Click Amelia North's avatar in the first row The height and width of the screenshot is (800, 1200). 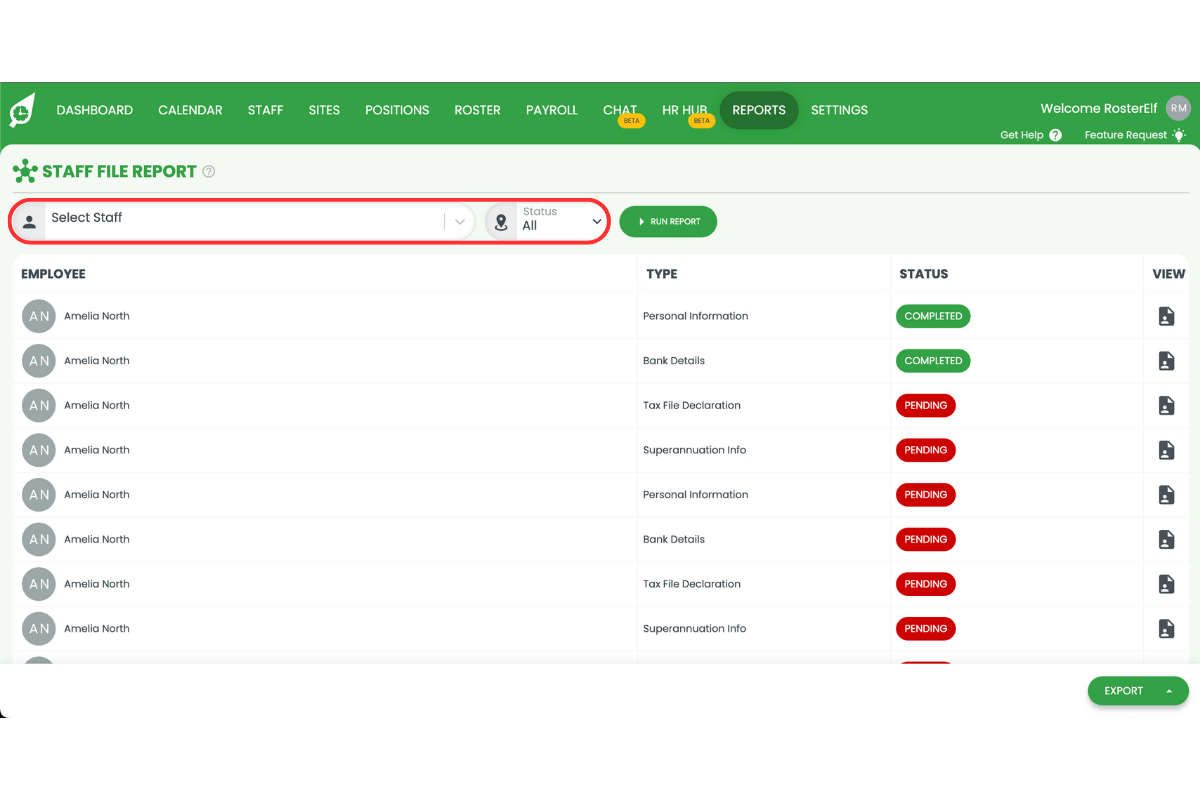click(x=38, y=316)
